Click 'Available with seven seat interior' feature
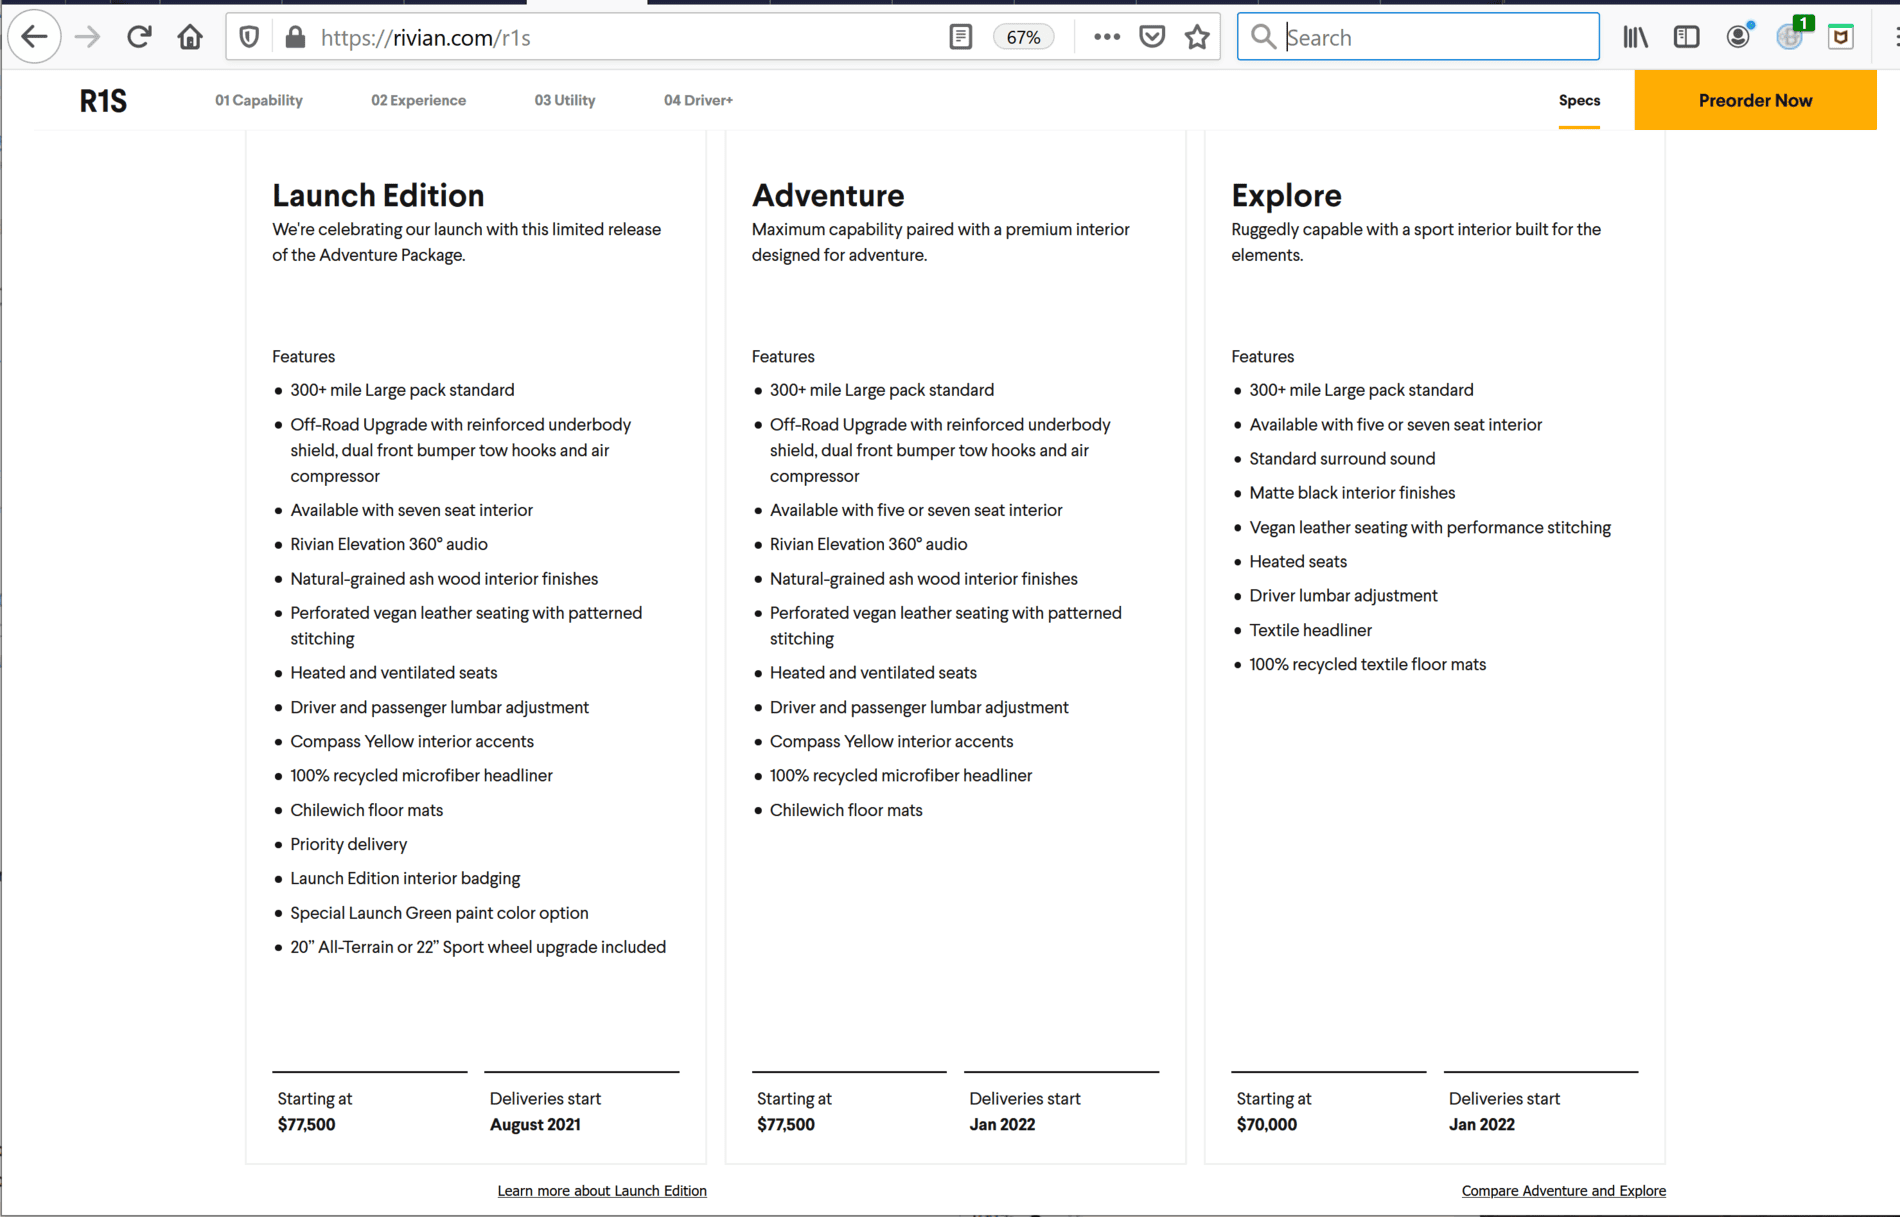 [x=411, y=510]
